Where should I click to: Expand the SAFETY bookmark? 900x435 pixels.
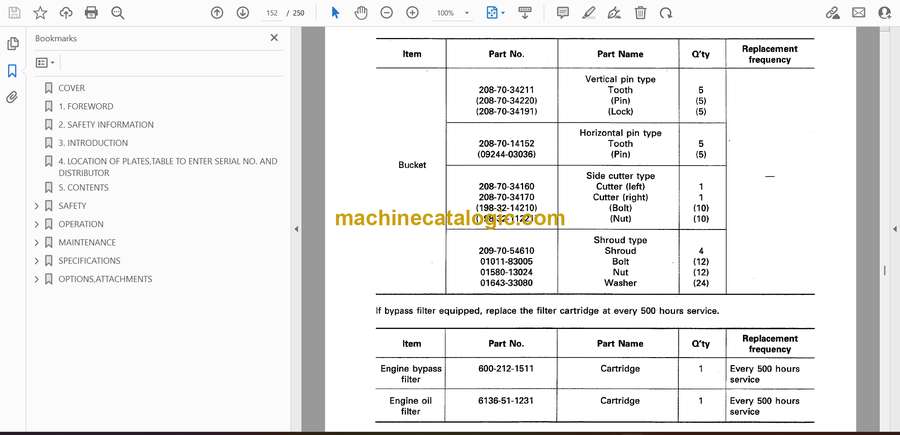coord(37,205)
